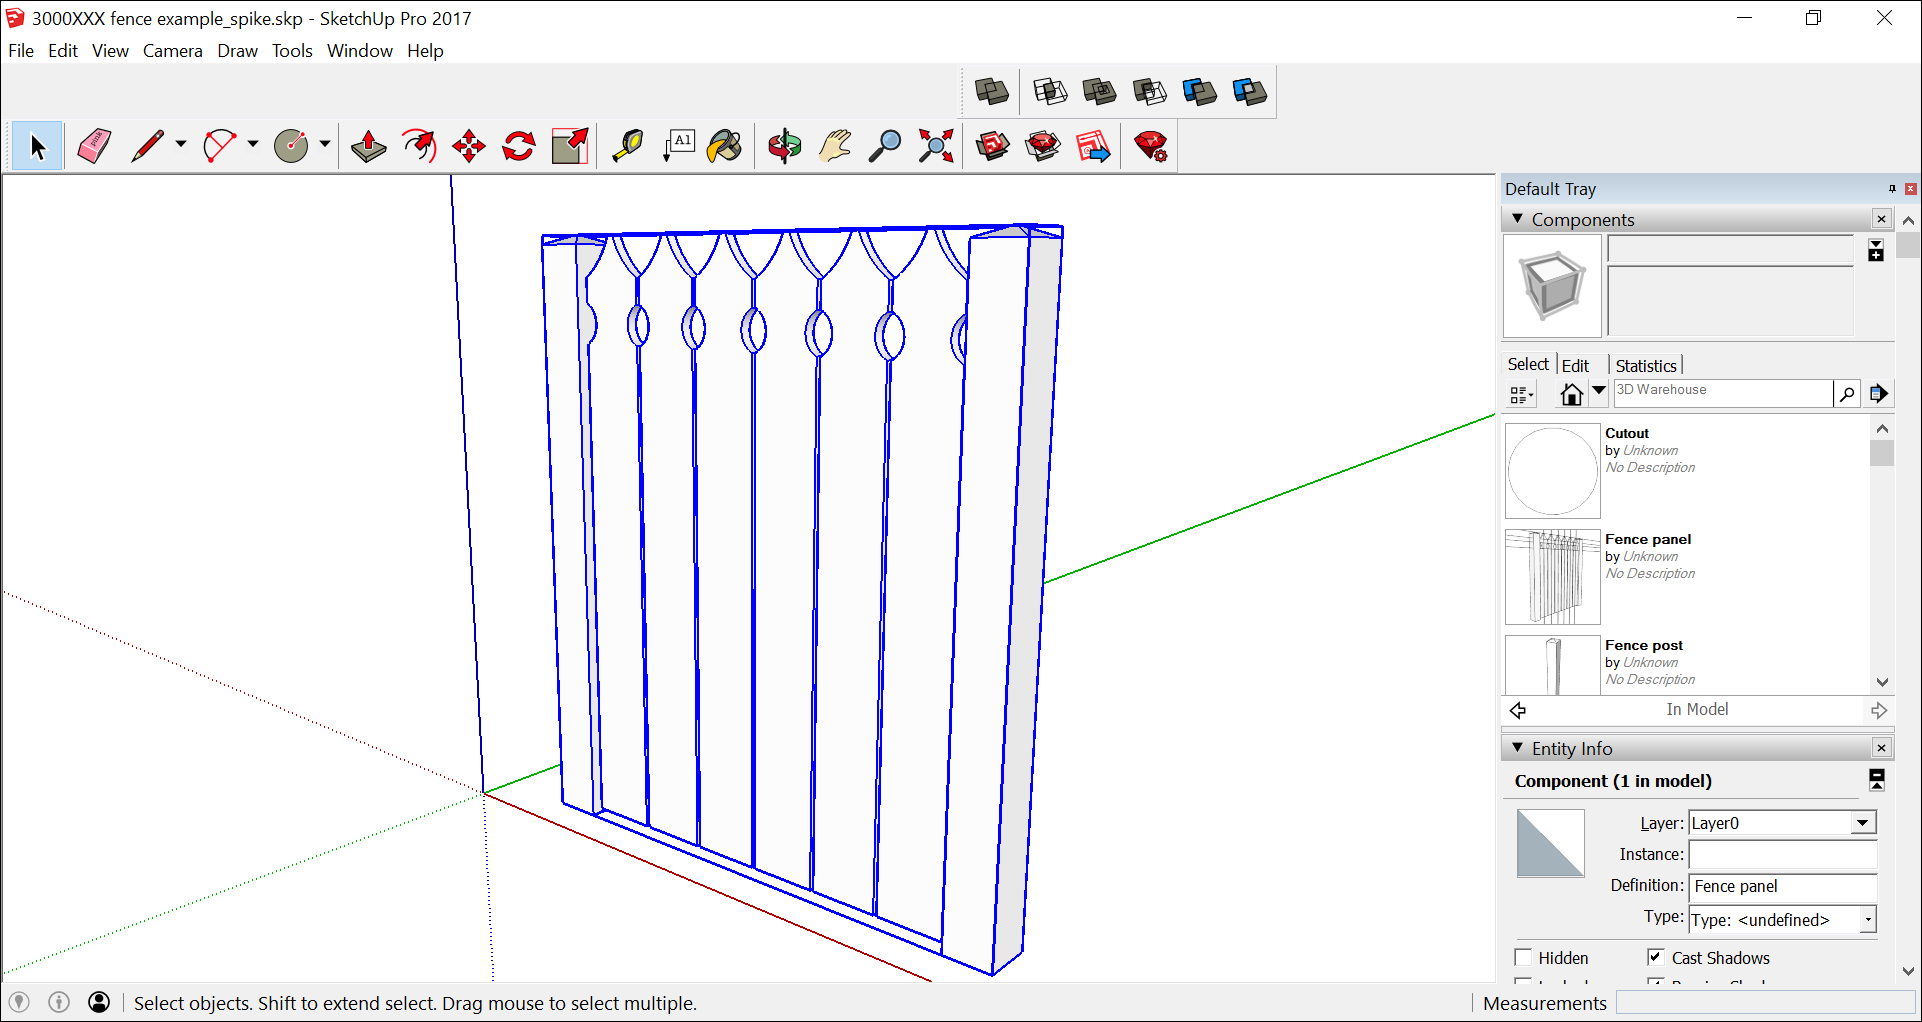The height and width of the screenshot is (1022, 1922).
Task: Activate the Paint Bucket tool
Action: 724,146
